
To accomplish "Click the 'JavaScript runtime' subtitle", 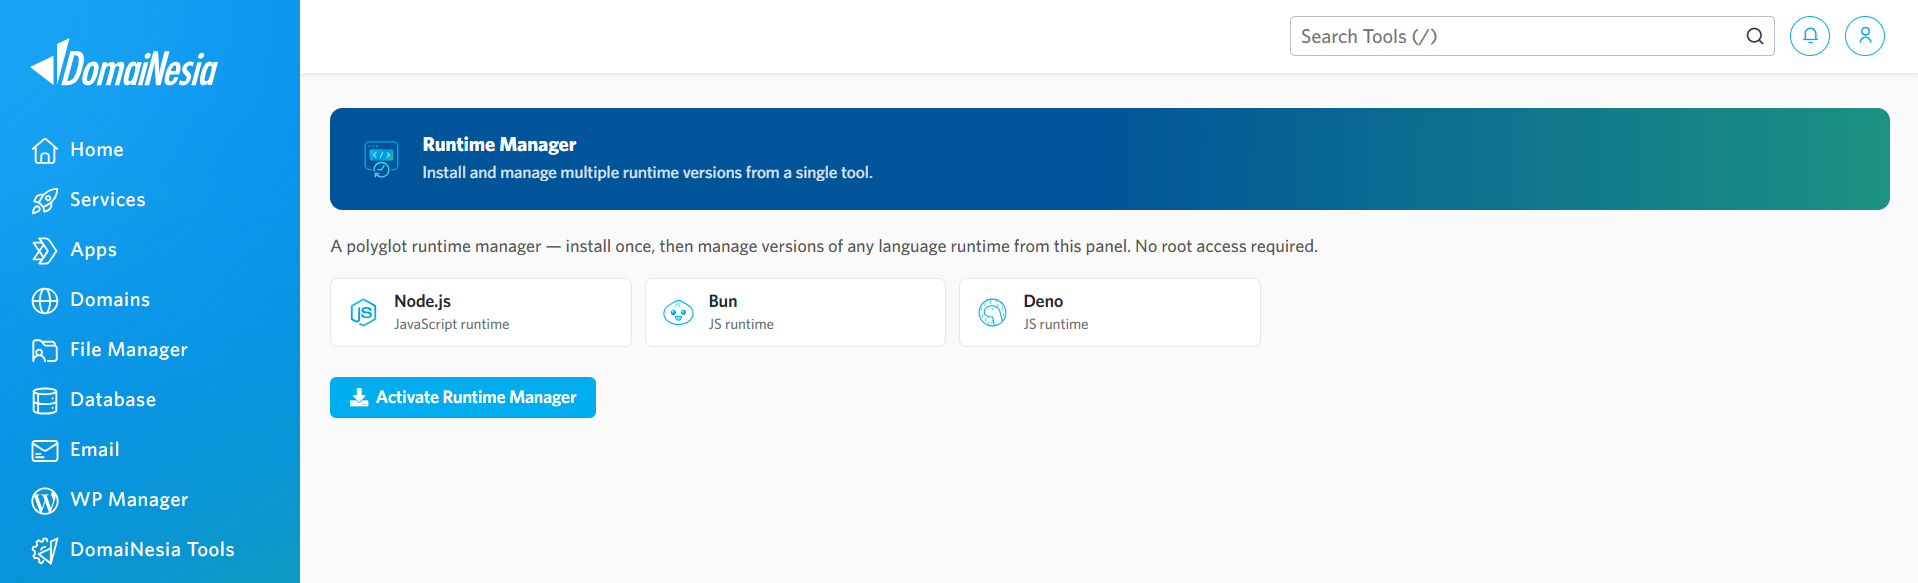I will pyautogui.click(x=452, y=325).
